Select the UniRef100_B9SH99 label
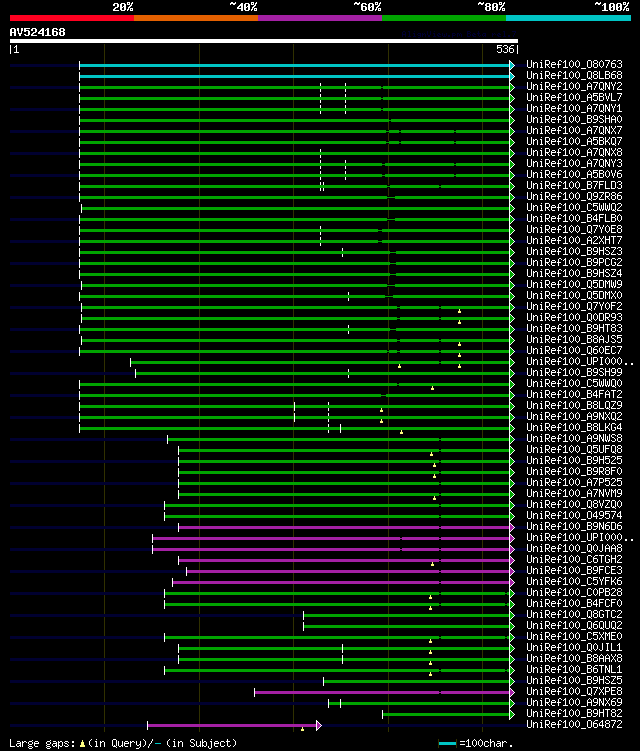Viewport: 640px width, 751px height. (x=574, y=373)
